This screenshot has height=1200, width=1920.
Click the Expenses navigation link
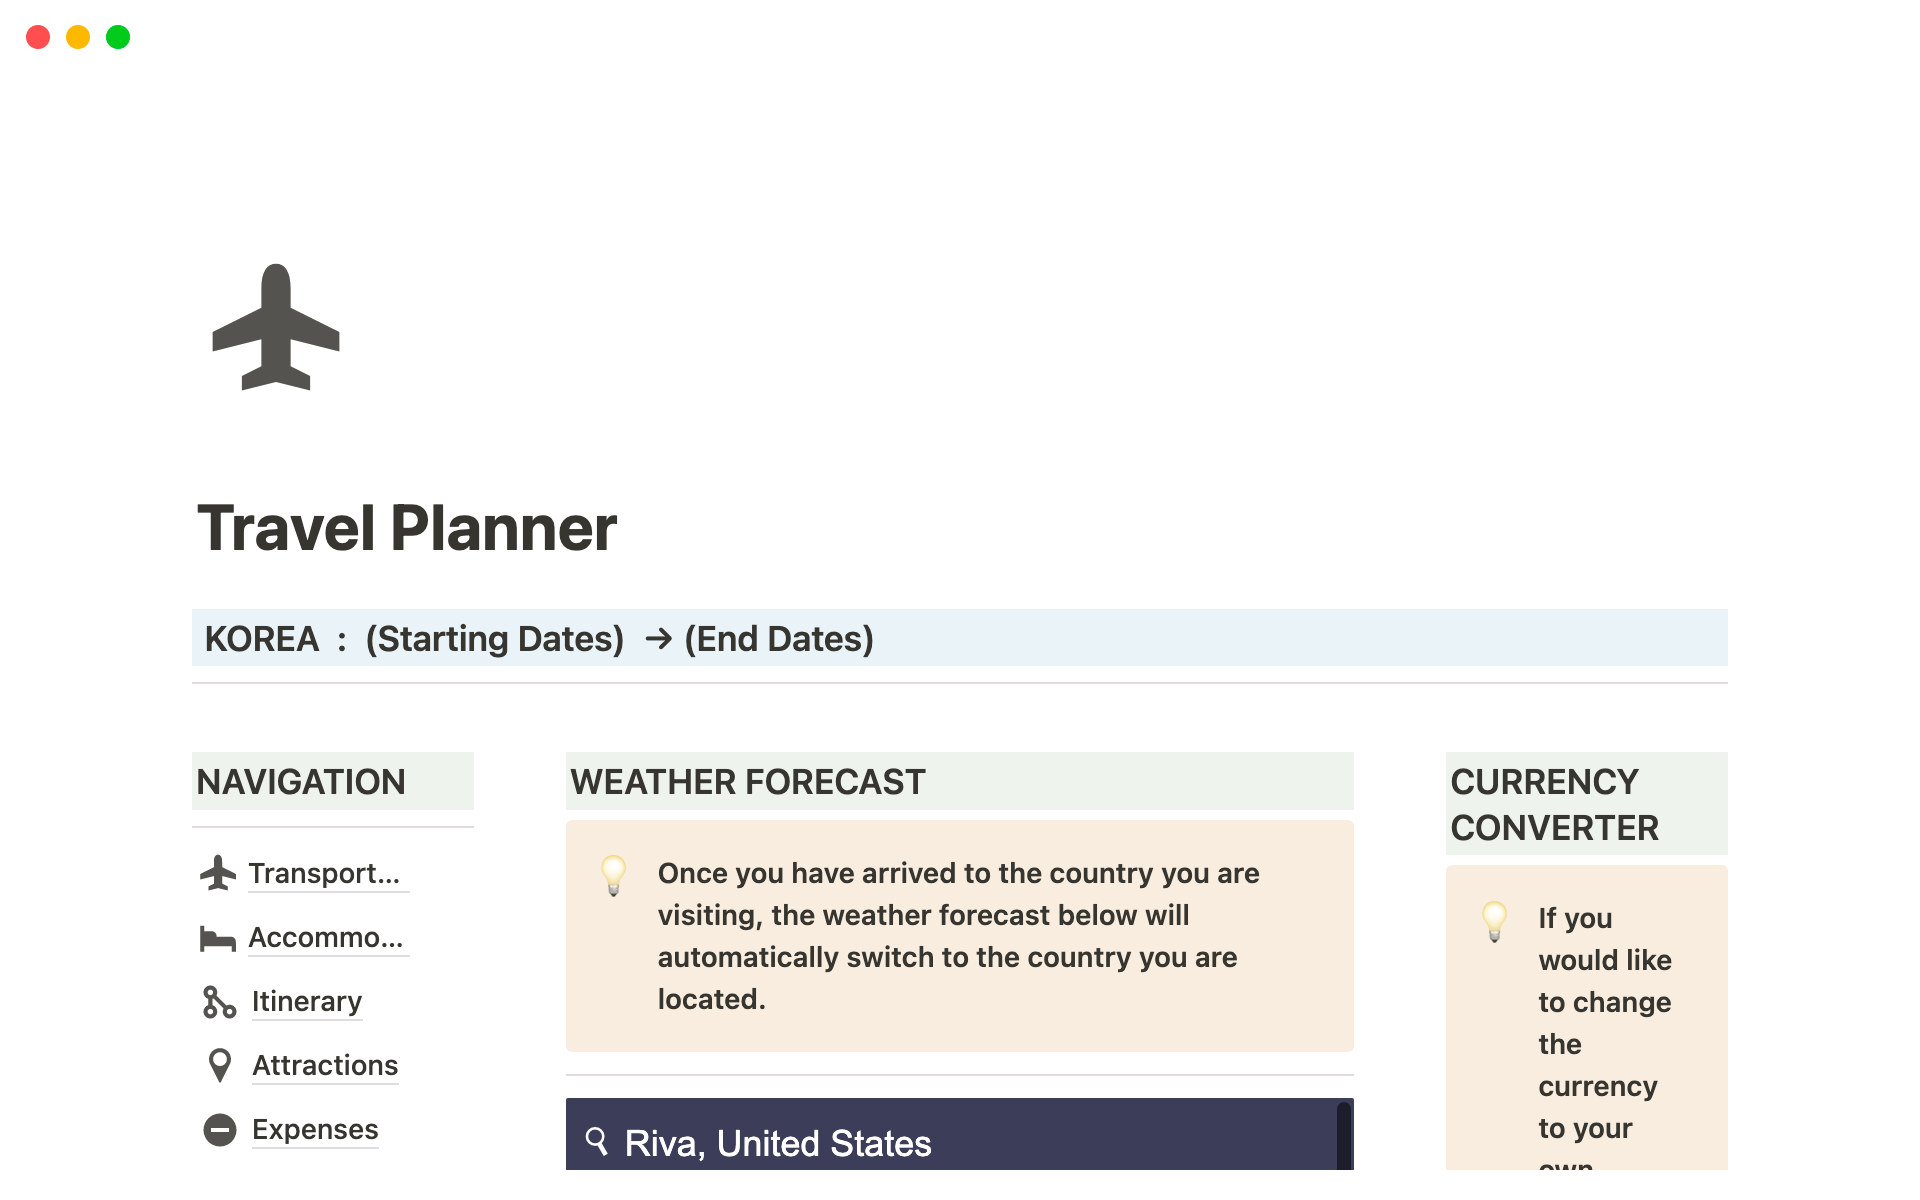pyautogui.click(x=314, y=1129)
